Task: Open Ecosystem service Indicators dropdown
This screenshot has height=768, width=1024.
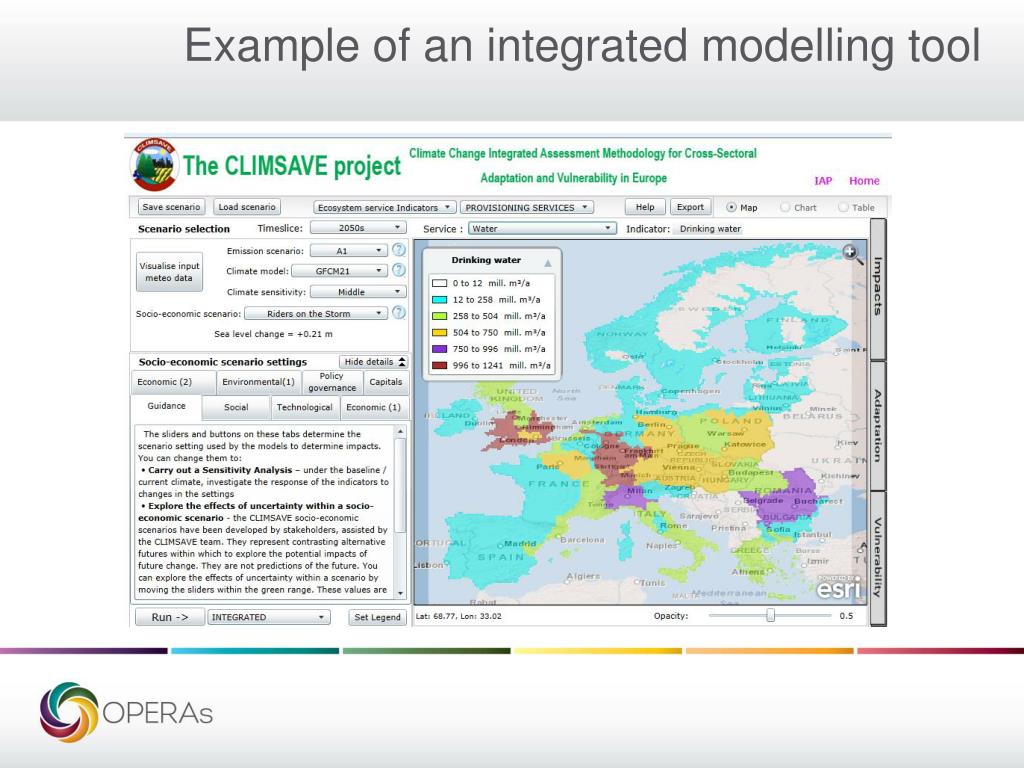Action: pos(384,207)
